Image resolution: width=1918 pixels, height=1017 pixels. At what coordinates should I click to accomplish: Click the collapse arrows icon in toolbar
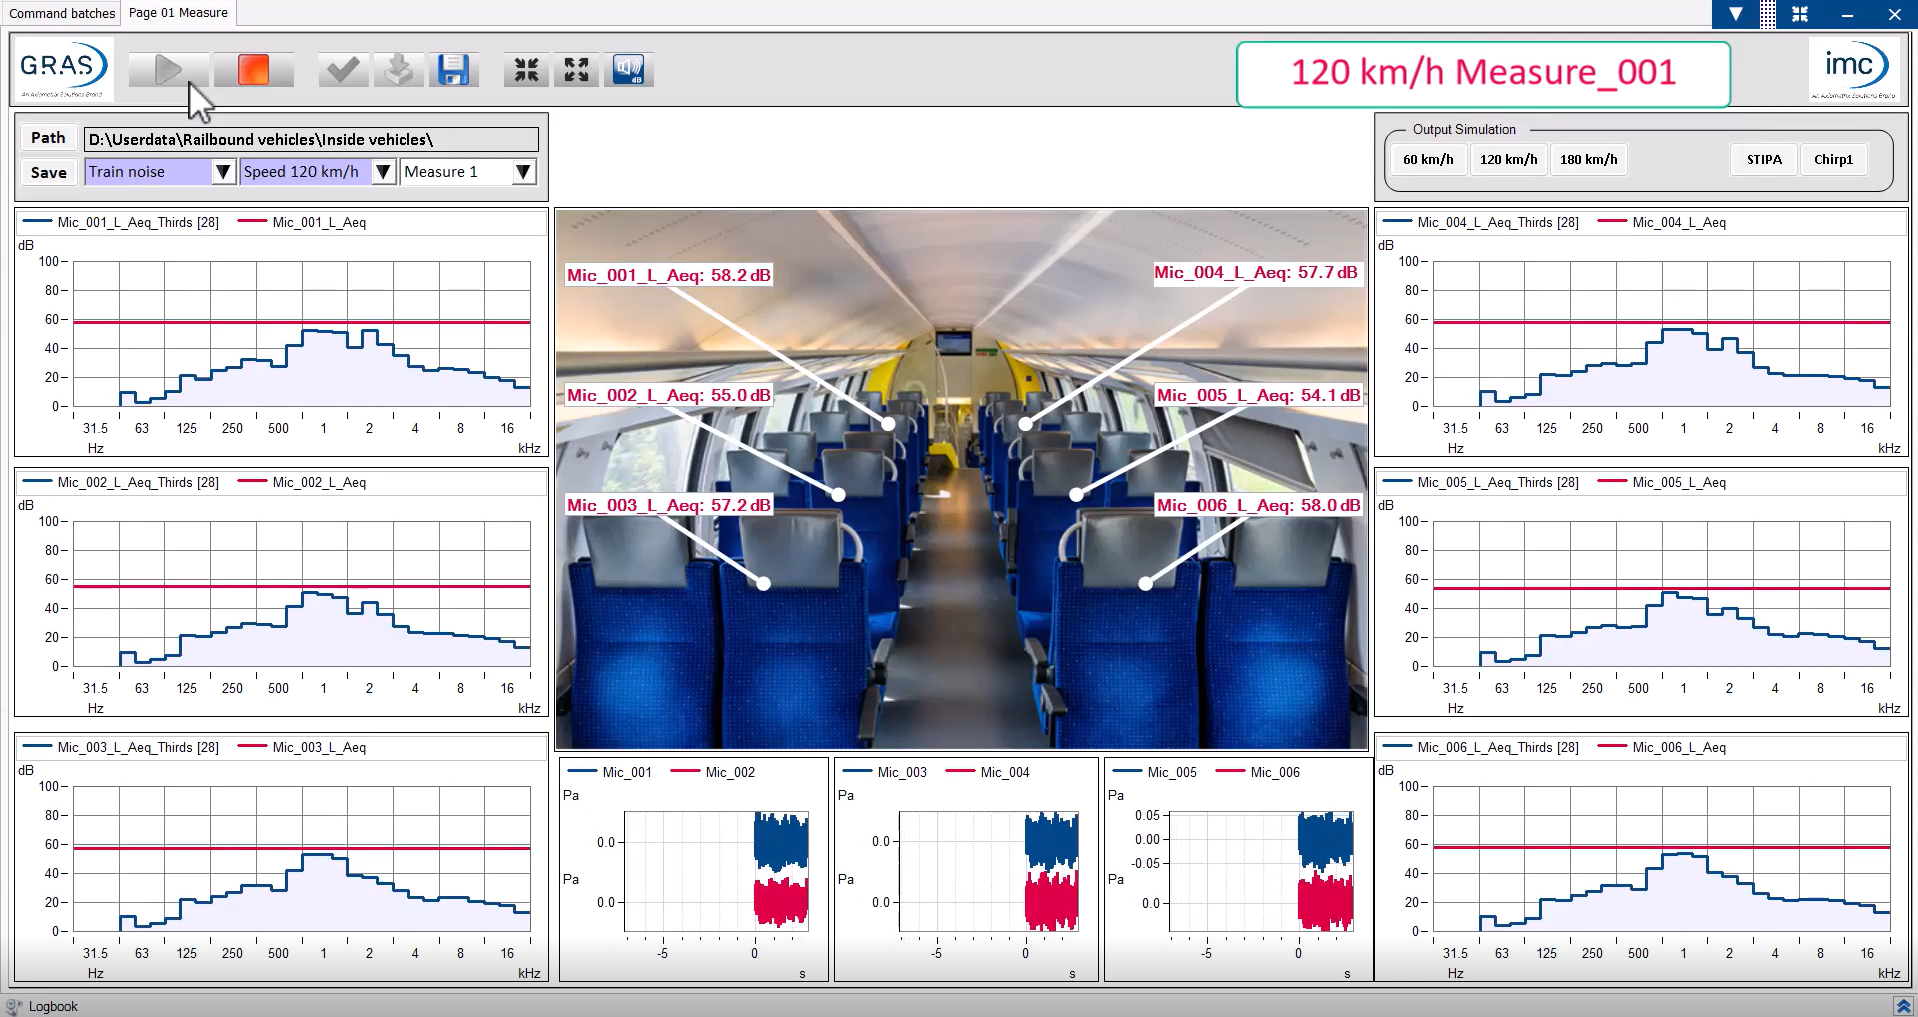(x=526, y=70)
